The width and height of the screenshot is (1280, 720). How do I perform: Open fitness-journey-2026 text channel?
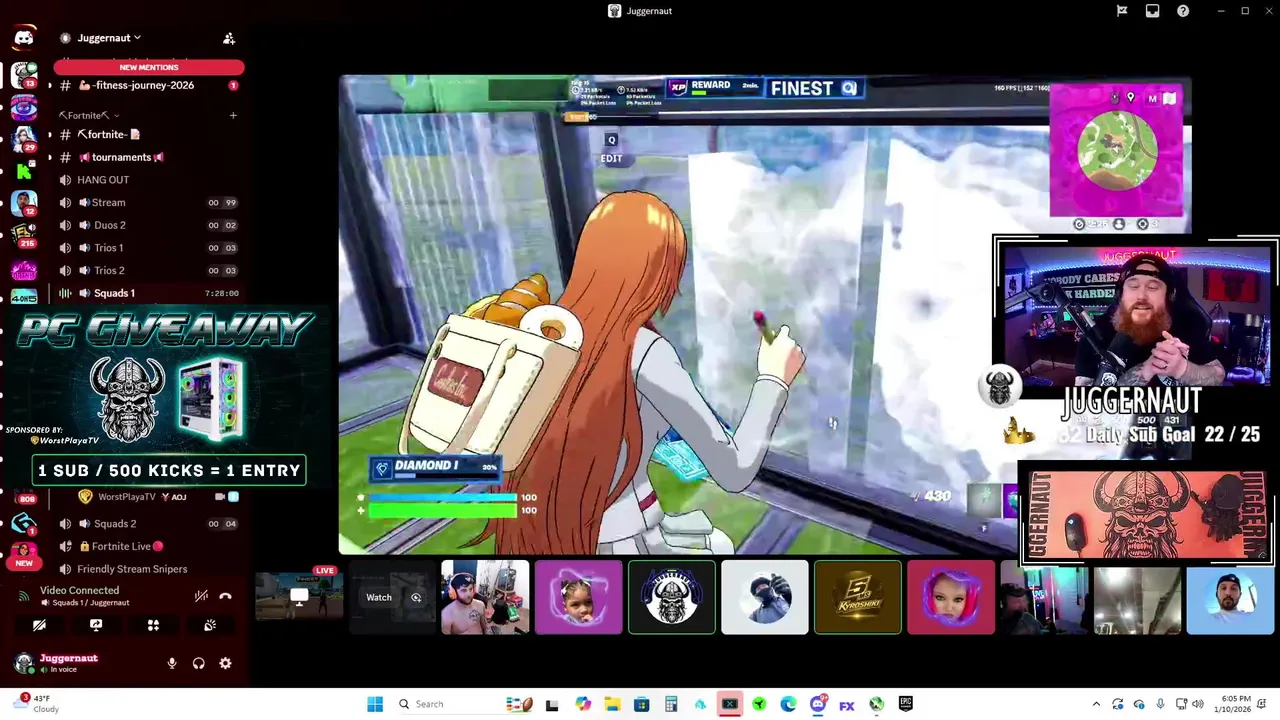(x=149, y=86)
